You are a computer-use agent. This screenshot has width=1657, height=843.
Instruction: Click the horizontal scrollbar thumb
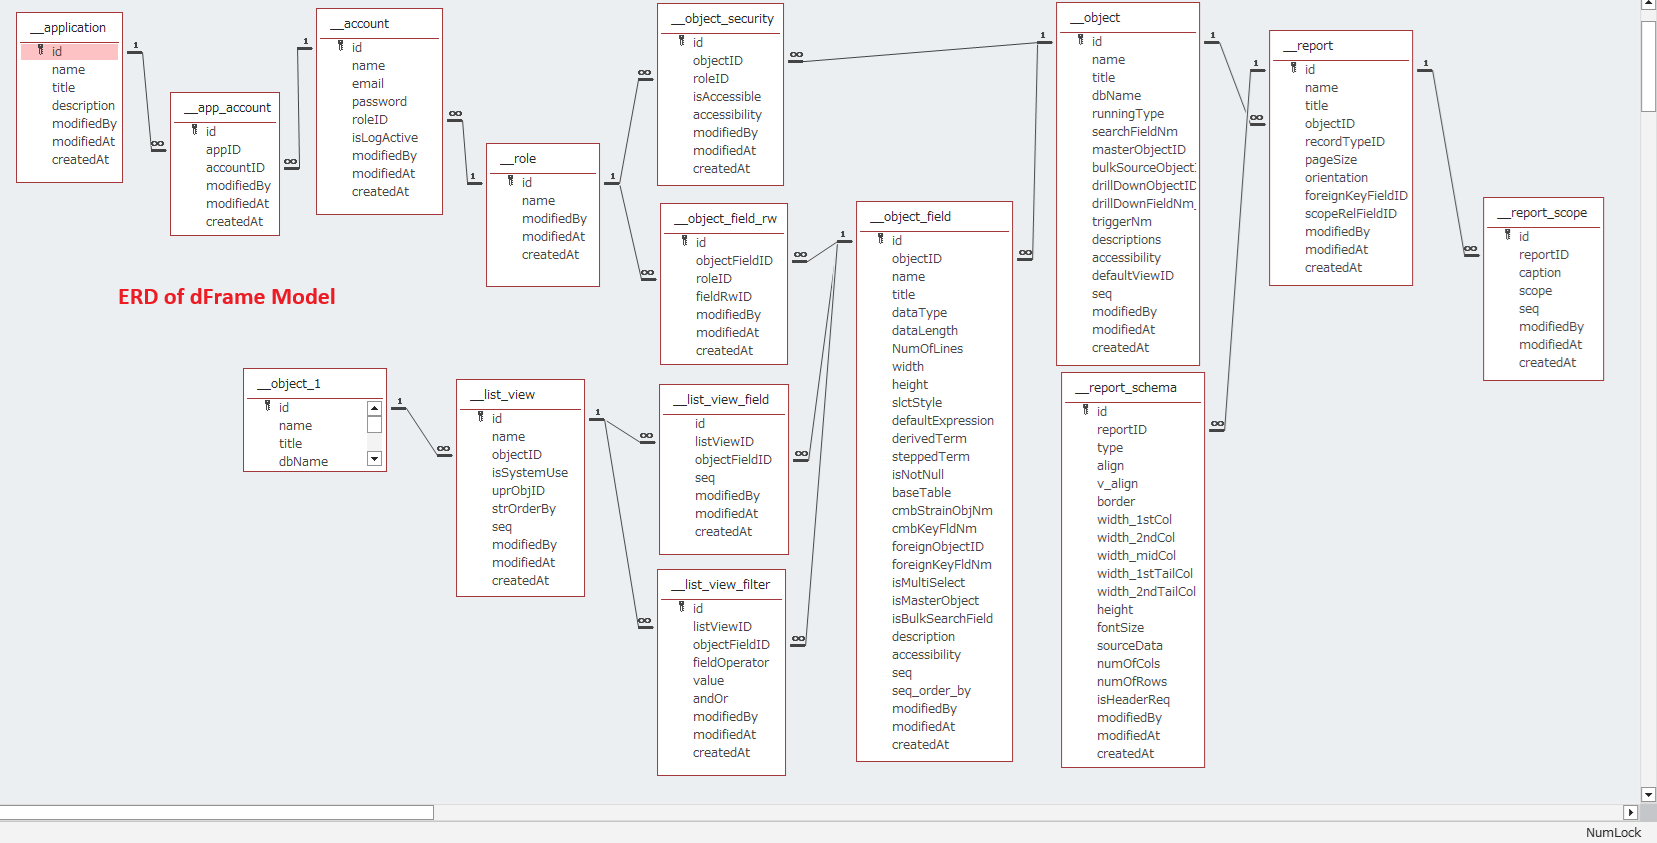216,813
